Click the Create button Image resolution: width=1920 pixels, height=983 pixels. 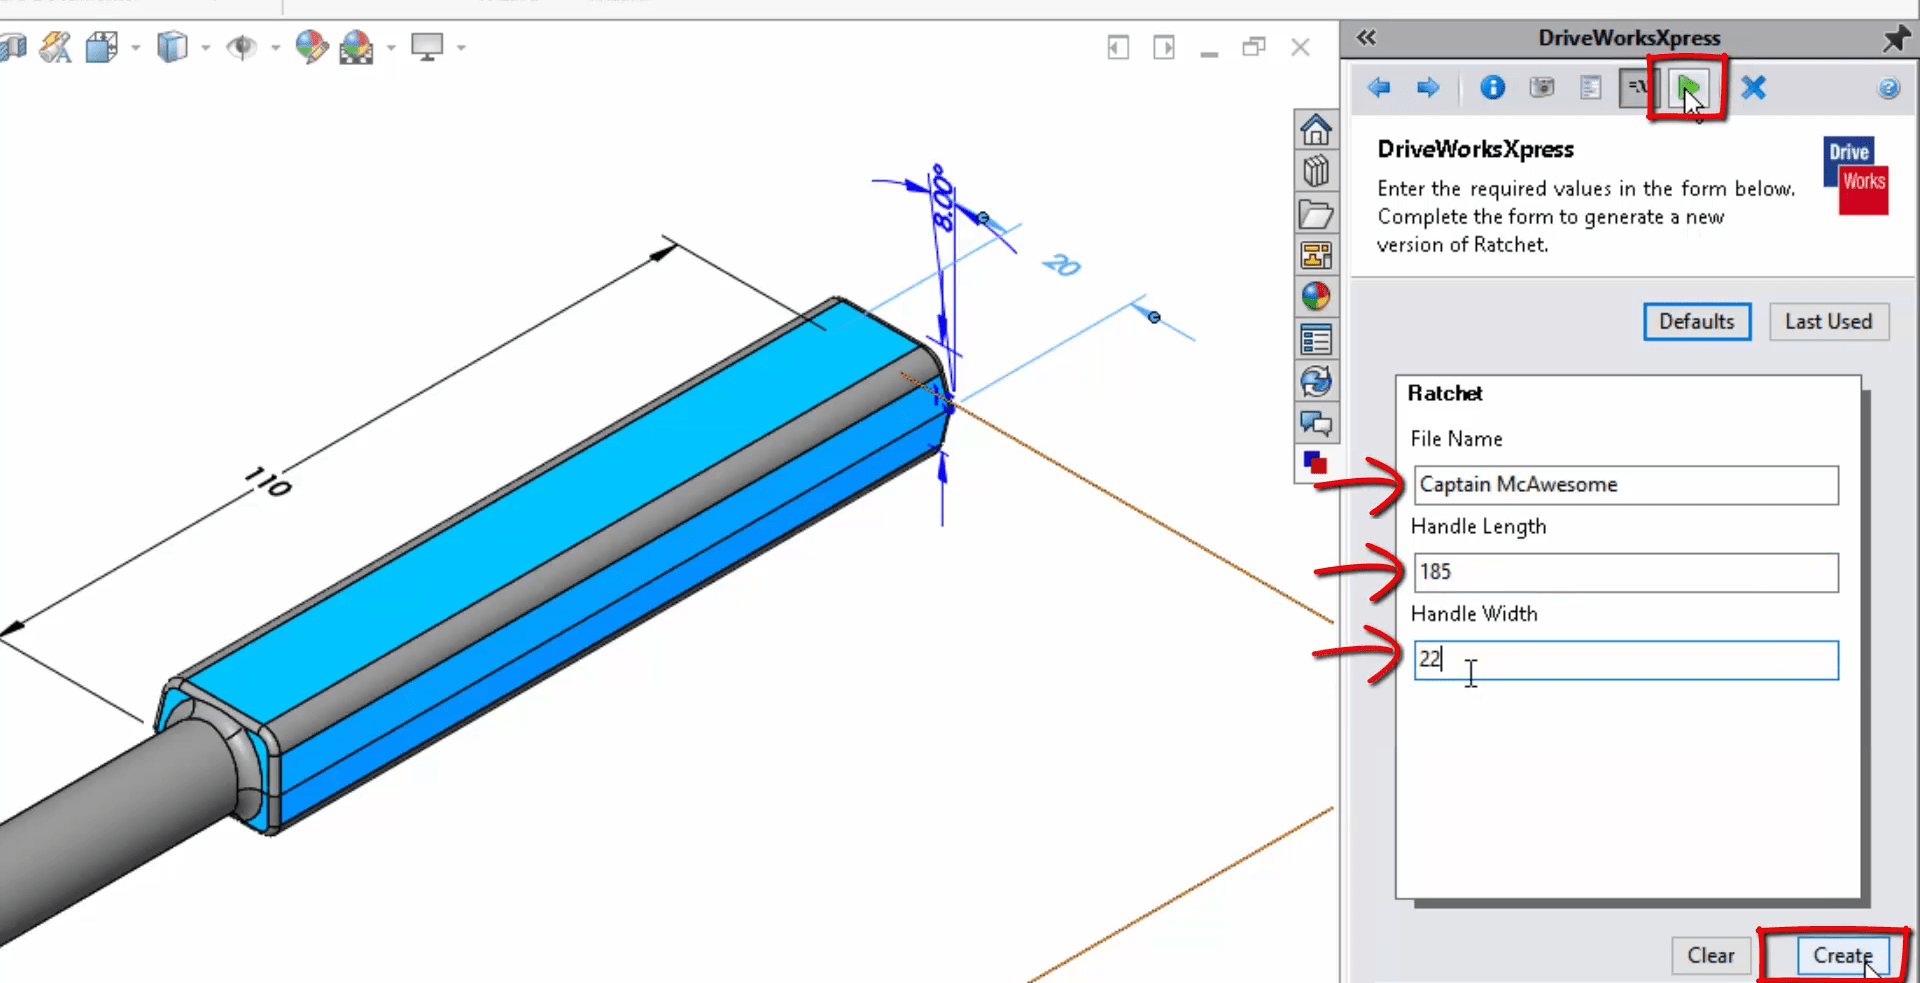pyautogui.click(x=1842, y=955)
